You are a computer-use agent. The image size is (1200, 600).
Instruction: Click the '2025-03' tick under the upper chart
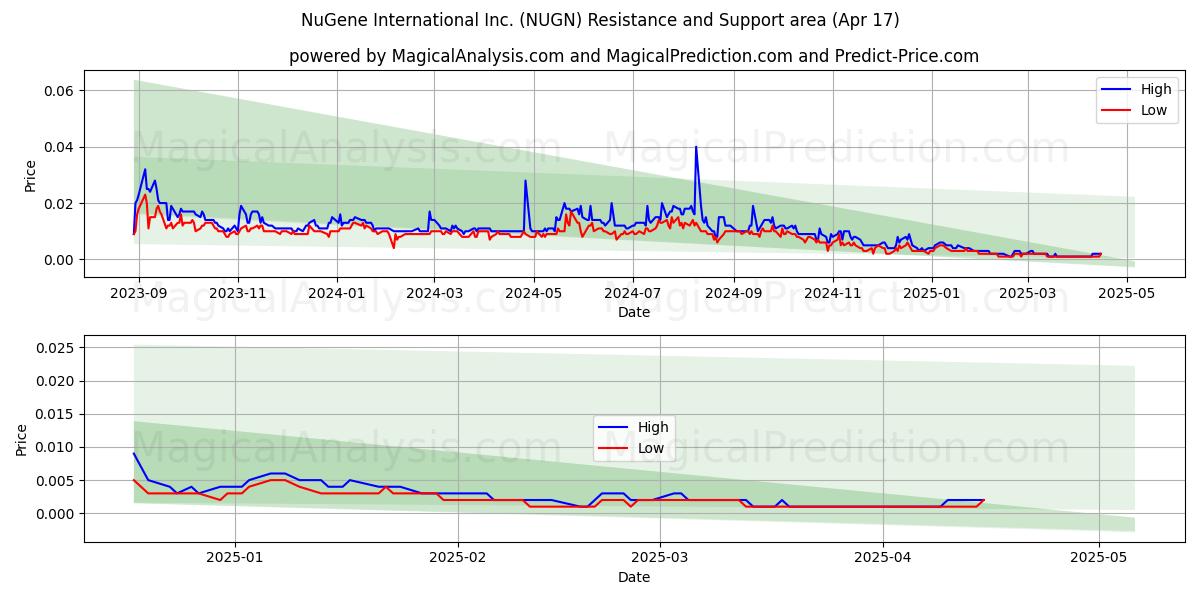1027,293
